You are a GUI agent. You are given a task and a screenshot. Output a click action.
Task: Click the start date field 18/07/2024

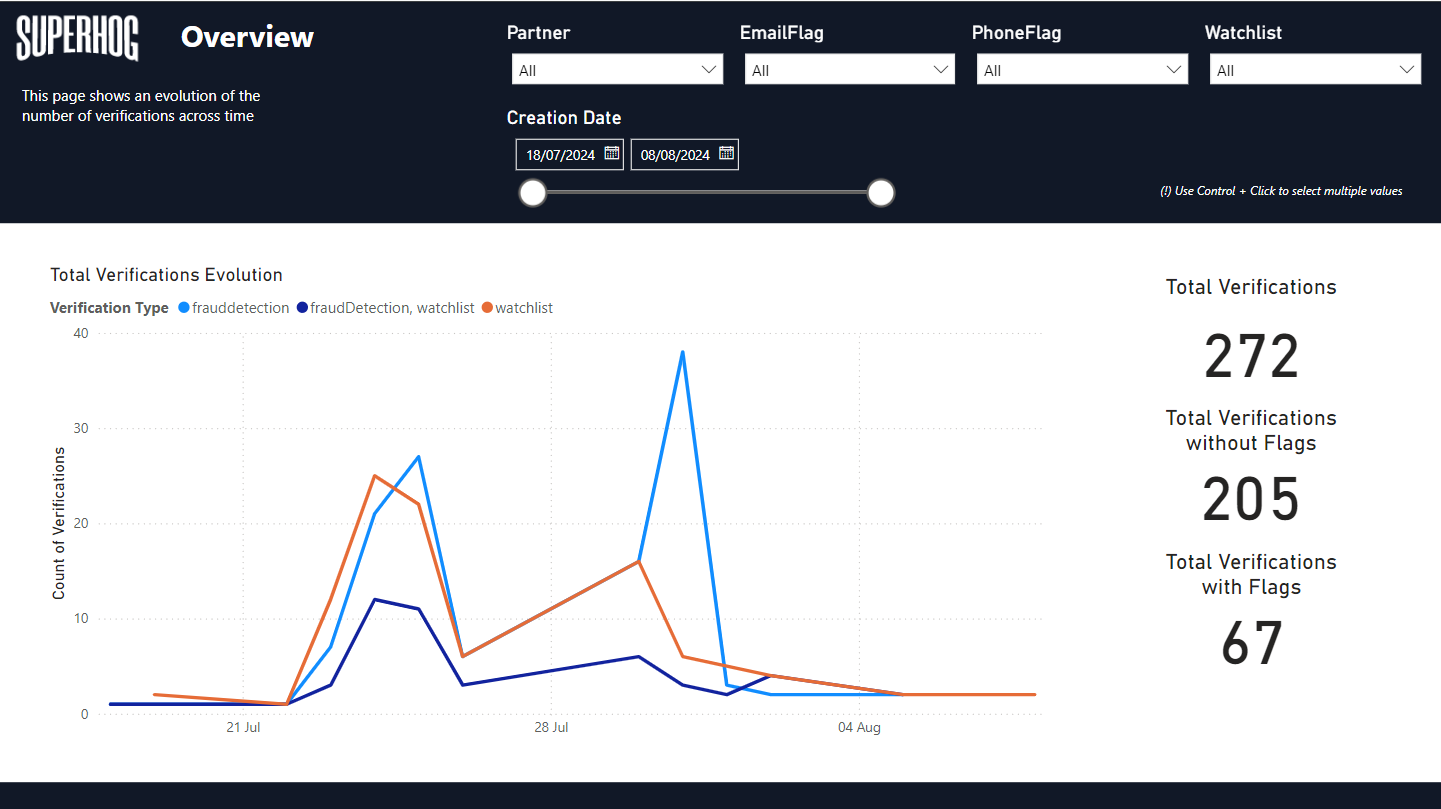pyautogui.click(x=560, y=155)
